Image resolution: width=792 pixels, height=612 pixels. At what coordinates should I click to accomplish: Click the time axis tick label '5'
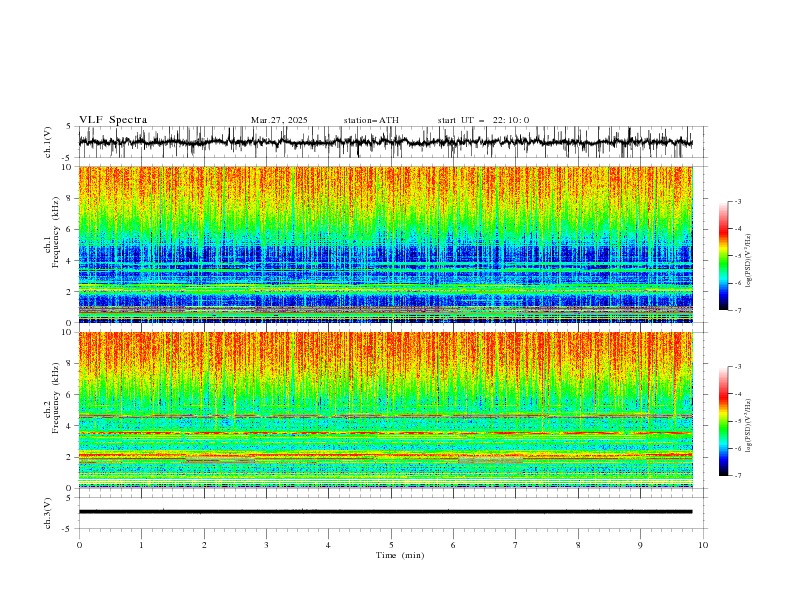[x=391, y=545]
